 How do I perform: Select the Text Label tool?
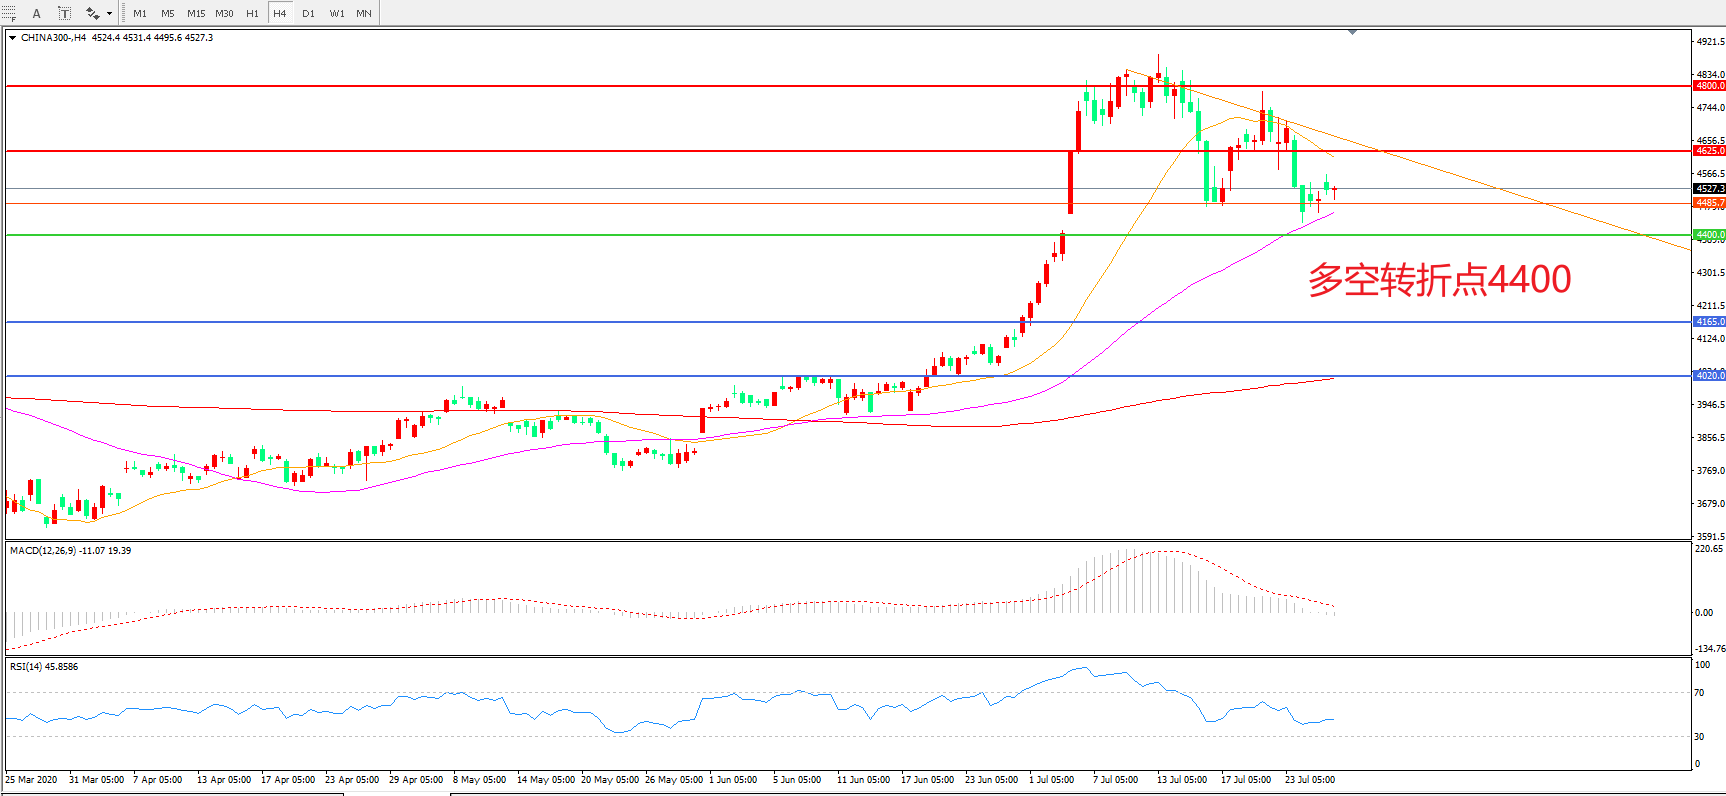[x=64, y=13]
